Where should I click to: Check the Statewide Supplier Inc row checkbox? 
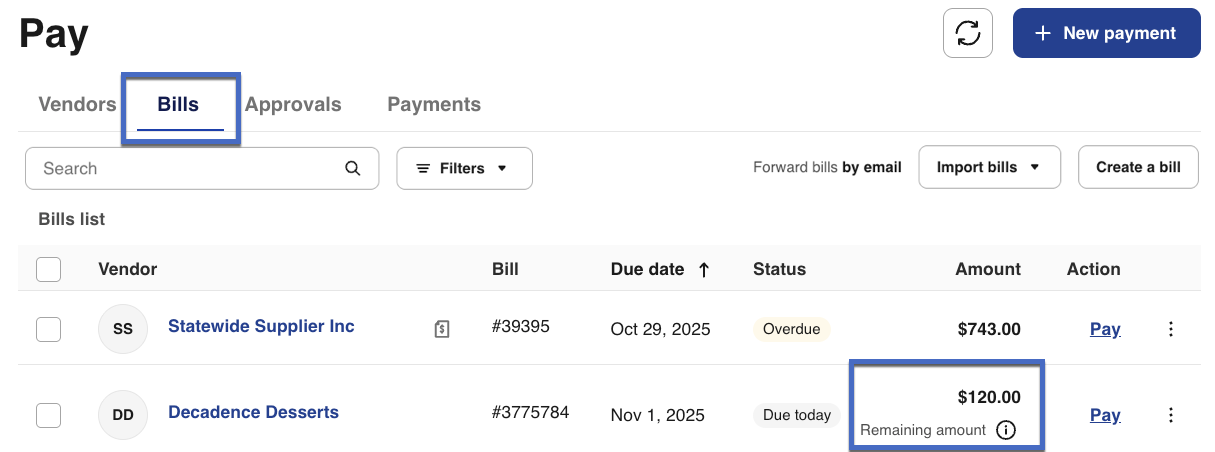tap(48, 329)
